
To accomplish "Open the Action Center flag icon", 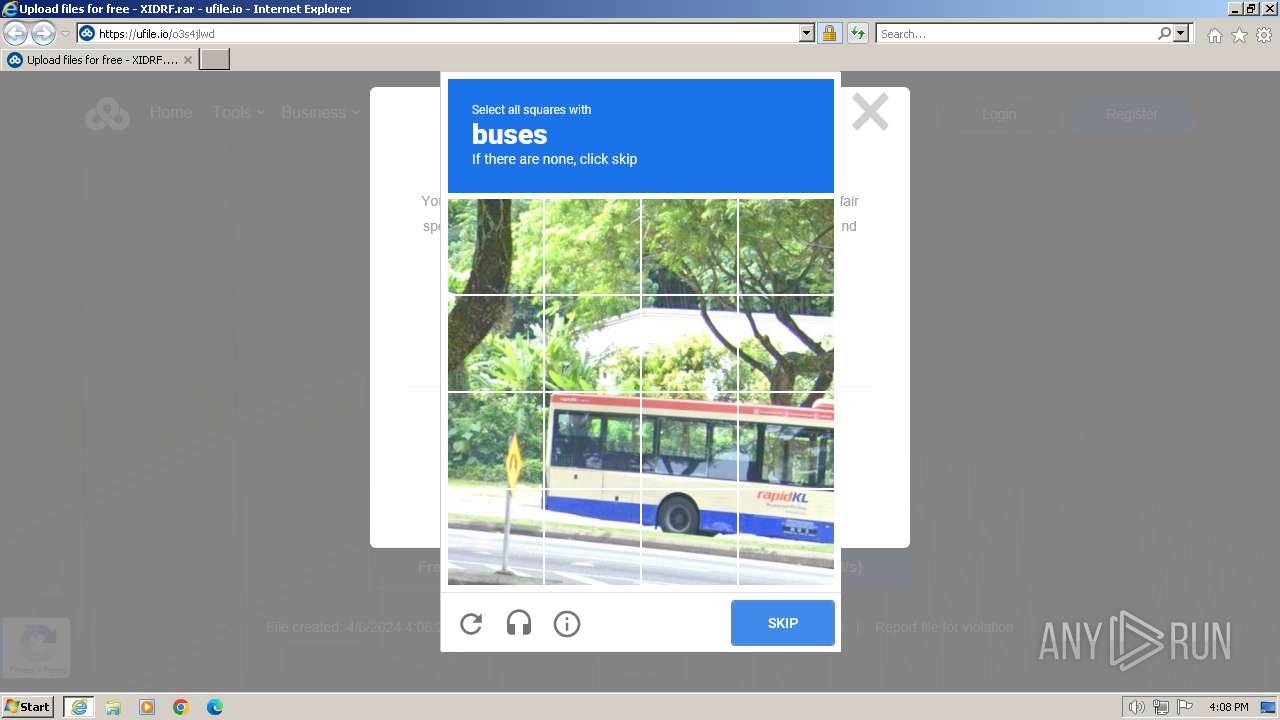I will click(x=1185, y=707).
